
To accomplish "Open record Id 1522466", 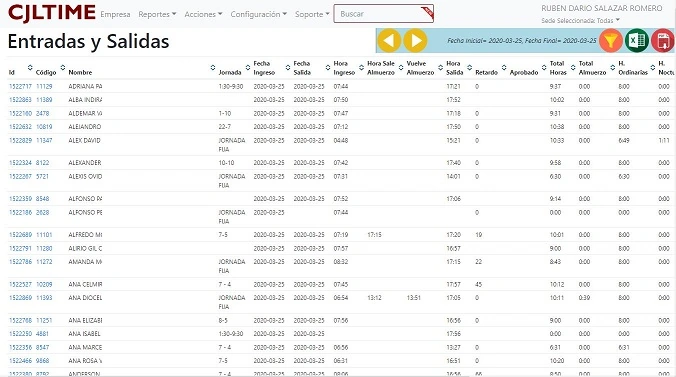I will (20, 361).
